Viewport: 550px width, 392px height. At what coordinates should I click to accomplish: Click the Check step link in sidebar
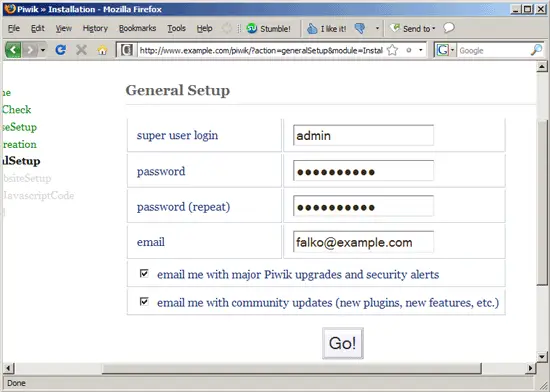tap(16, 109)
